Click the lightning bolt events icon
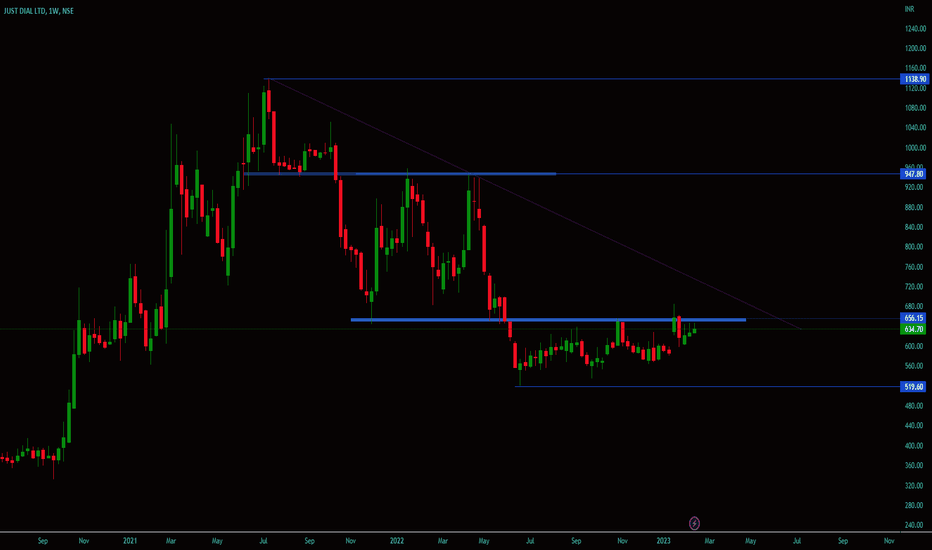Viewport: 932px width, 550px height. coord(694,523)
